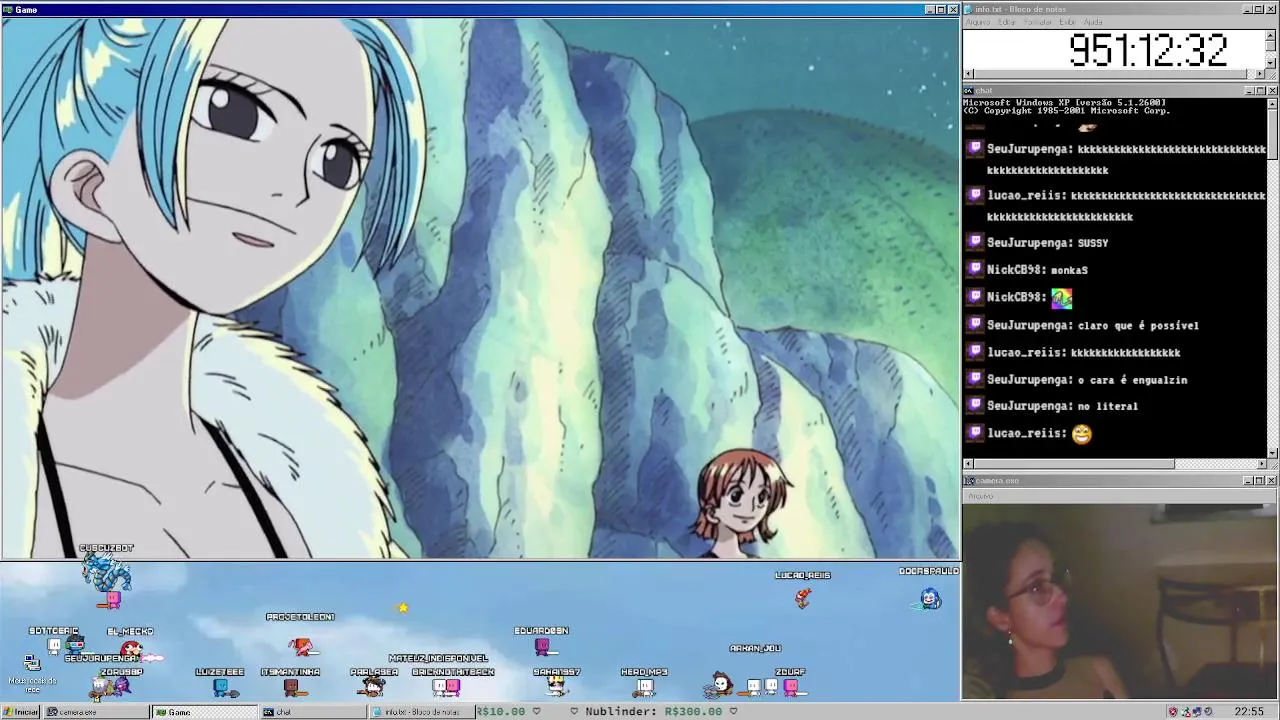The image size is (1280, 720).
Task: Click Meus locais de rede desktop icon
Action: 32,672
